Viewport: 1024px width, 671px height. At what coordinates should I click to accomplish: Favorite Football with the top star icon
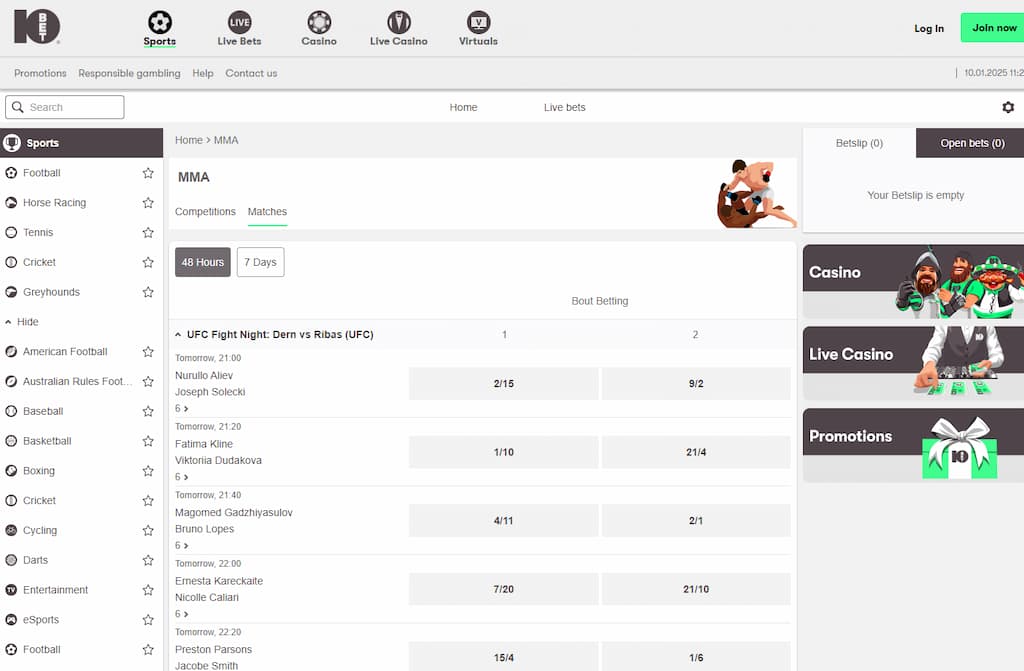click(148, 172)
